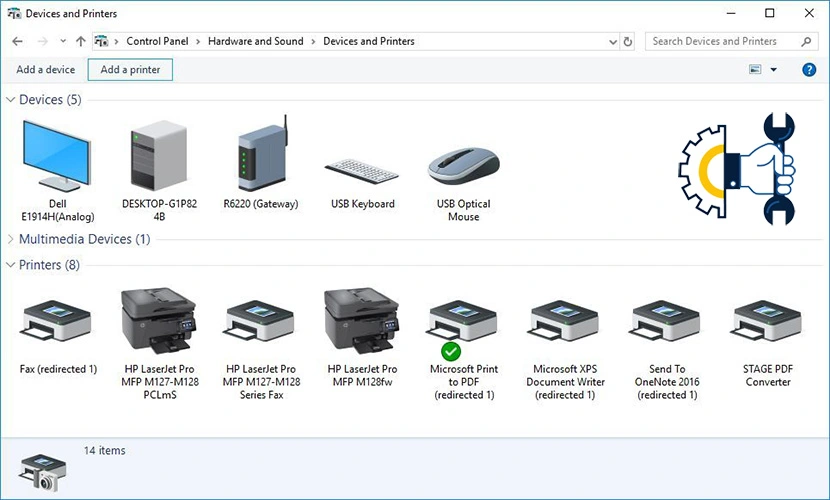Refresh the Devices and Printers view
Image resolution: width=830 pixels, height=500 pixels.
point(628,41)
